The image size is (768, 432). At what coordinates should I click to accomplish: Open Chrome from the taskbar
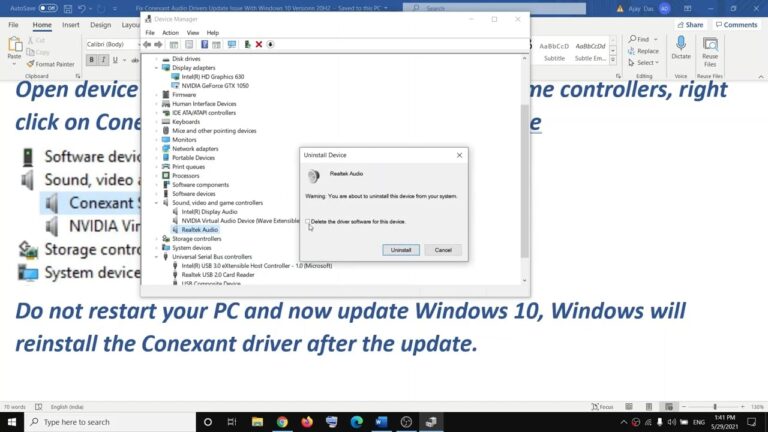282,422
